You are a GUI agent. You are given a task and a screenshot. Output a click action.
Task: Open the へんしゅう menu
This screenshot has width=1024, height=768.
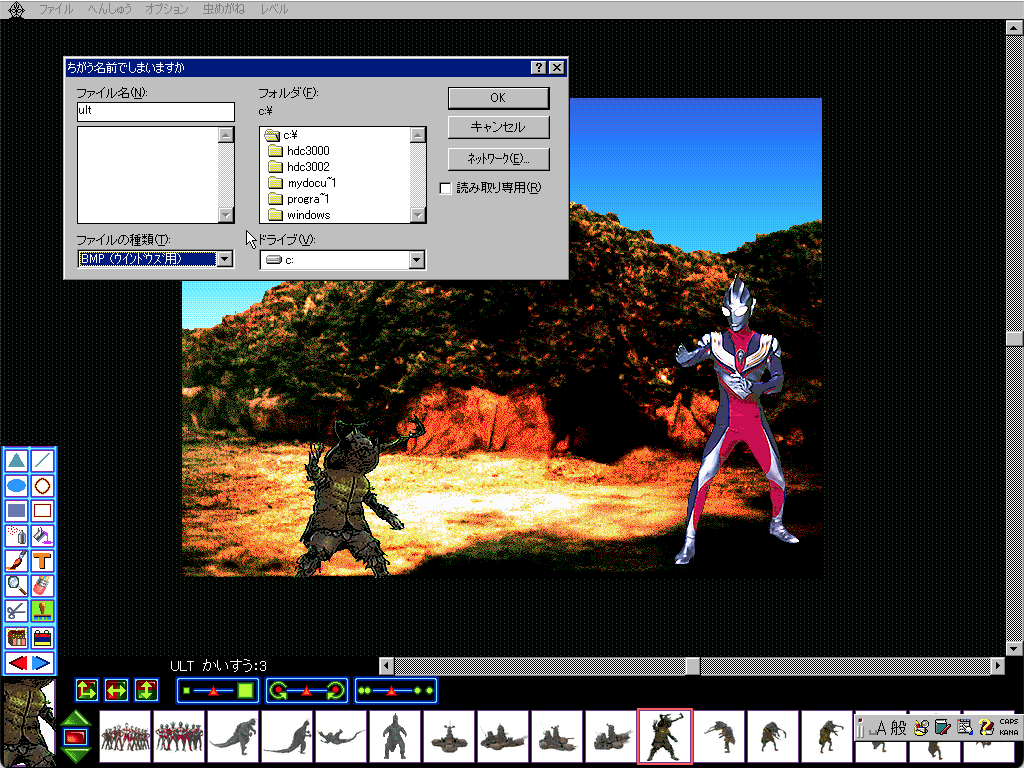[109, 9]
